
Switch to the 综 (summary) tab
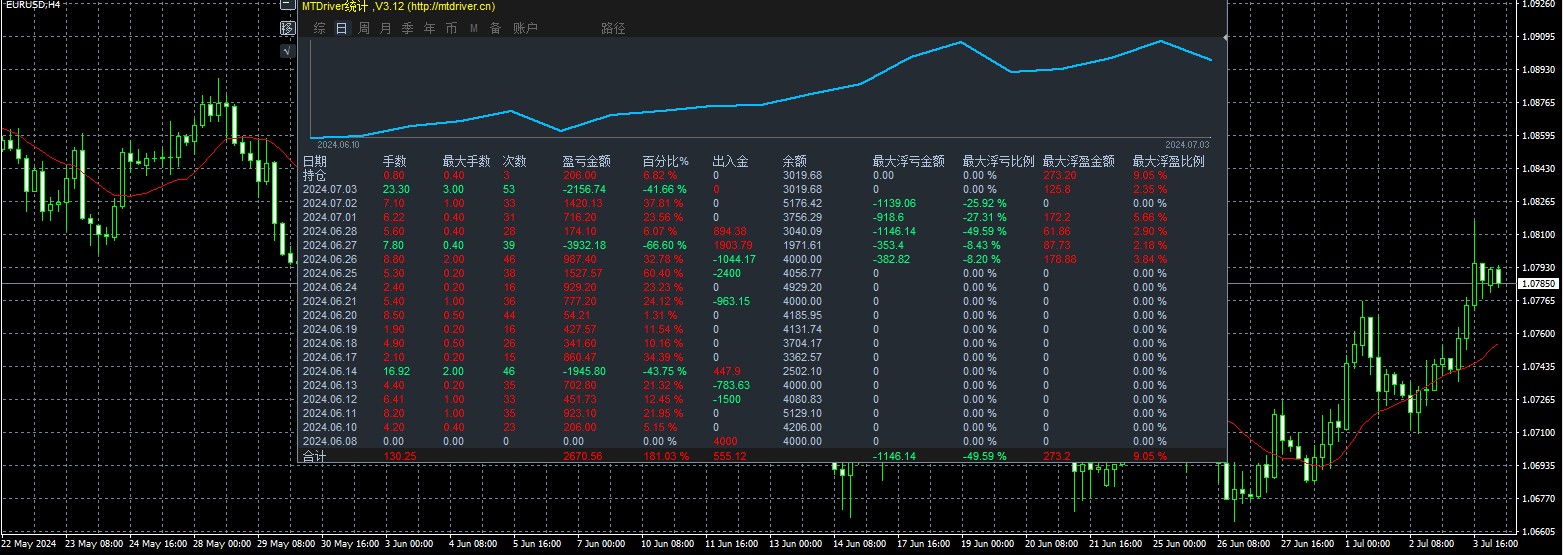click(320, 28)
